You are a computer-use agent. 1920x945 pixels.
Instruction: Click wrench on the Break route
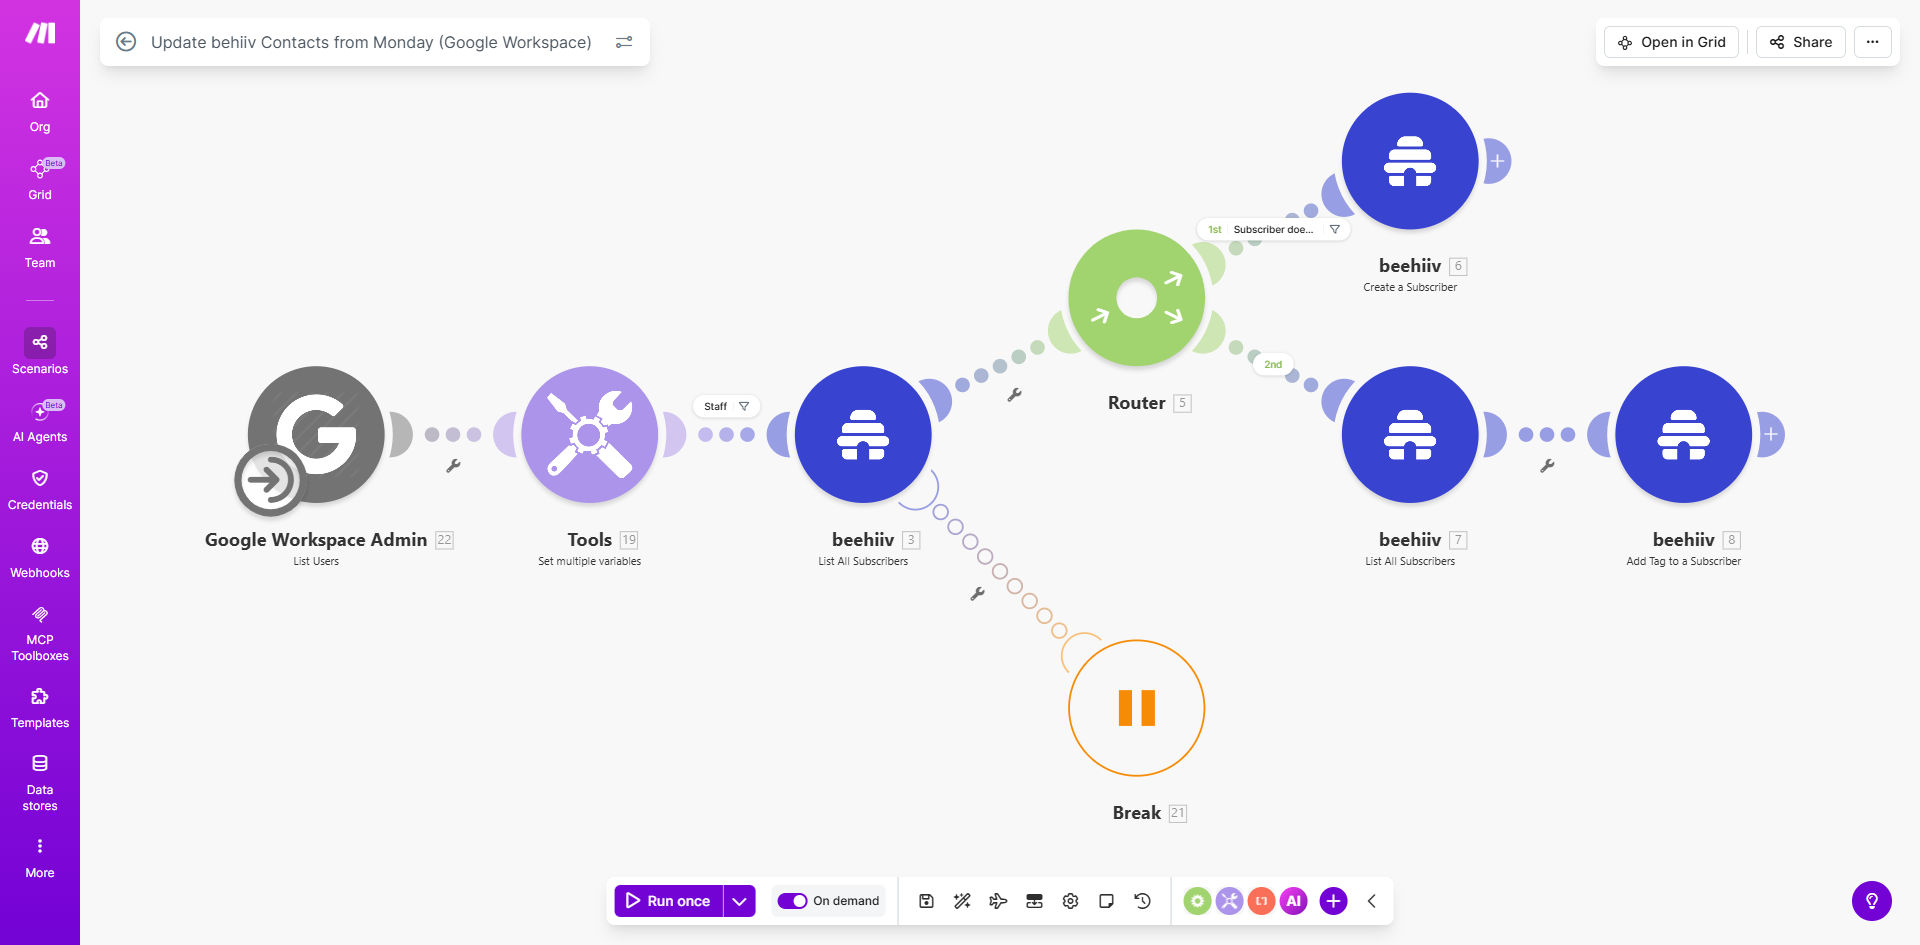tap(978, 593)
